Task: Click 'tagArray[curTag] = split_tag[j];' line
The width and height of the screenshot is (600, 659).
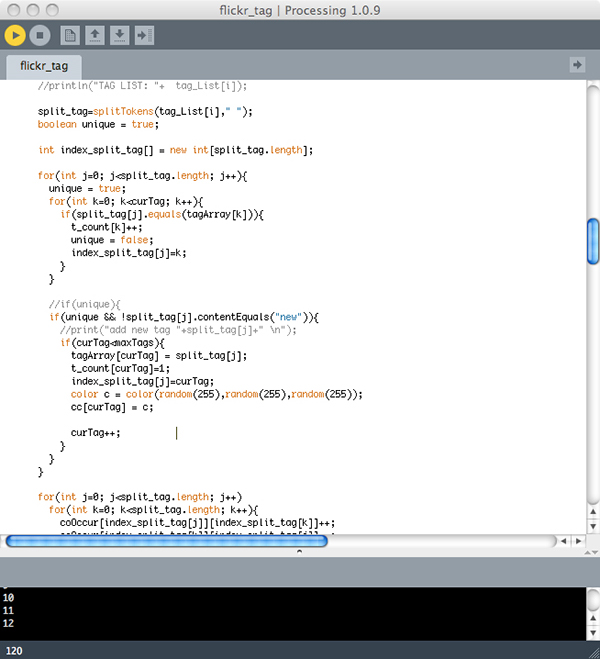Action: [x=159, y=356]
